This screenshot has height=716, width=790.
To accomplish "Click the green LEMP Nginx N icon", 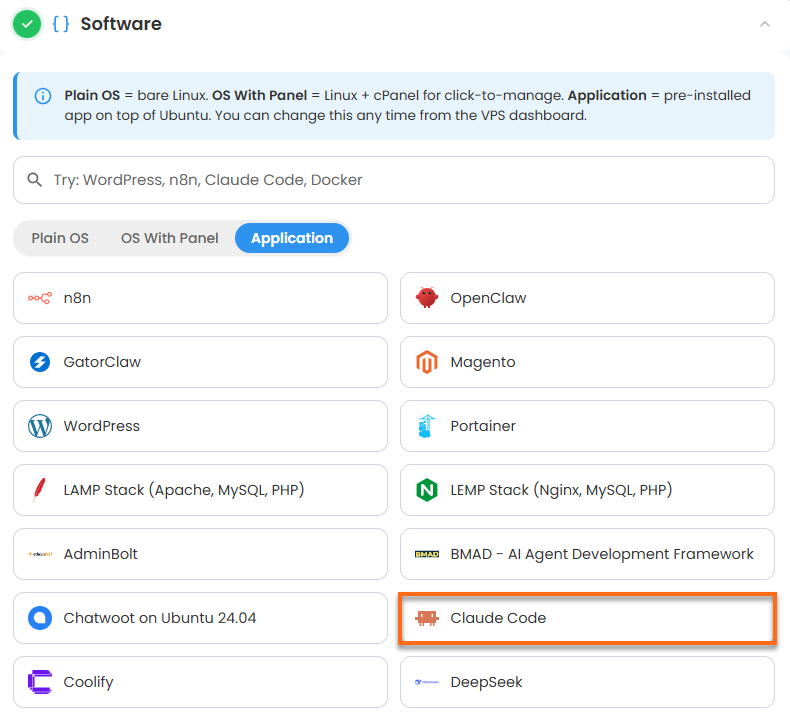I will pyautogui.click(x=427, y=490).
